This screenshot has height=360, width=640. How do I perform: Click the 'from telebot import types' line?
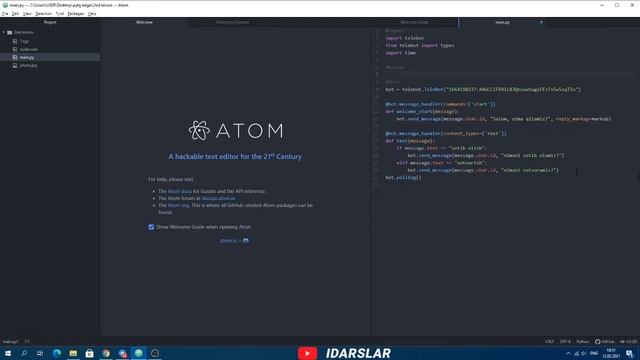[420, 45]
